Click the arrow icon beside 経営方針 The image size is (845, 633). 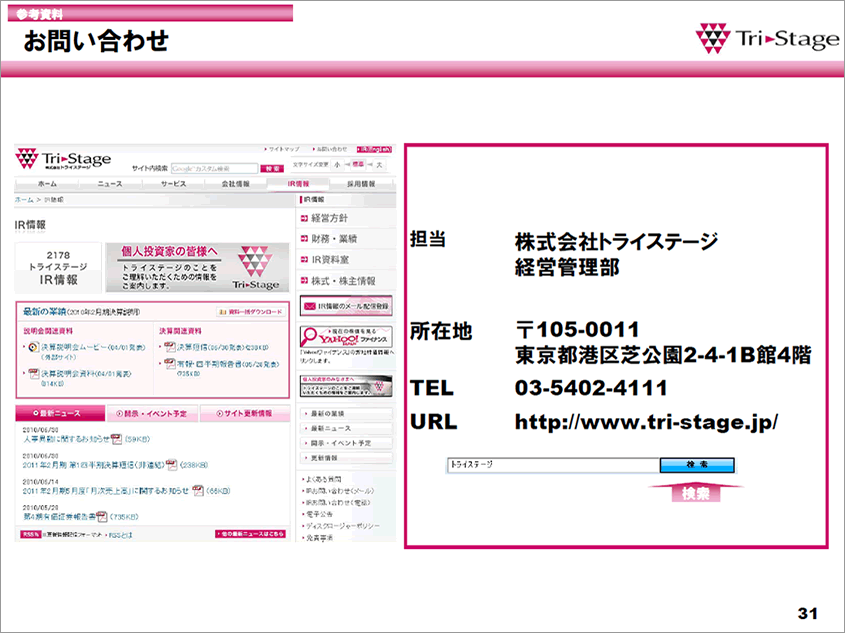click(x=304, y=218)
